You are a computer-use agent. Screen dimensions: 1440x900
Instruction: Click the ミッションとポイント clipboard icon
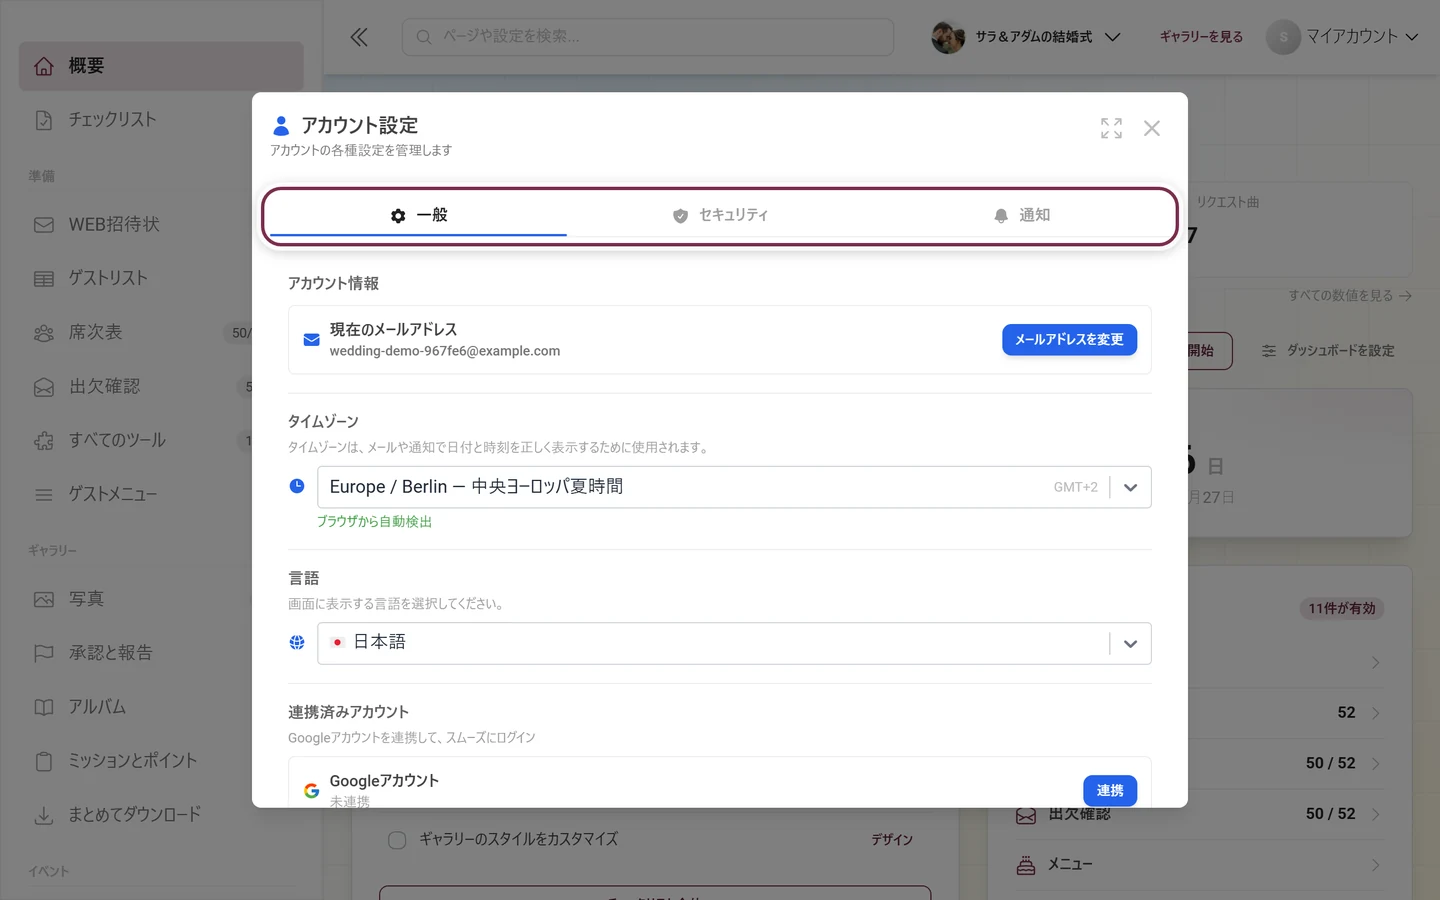[x=44, y=762]
